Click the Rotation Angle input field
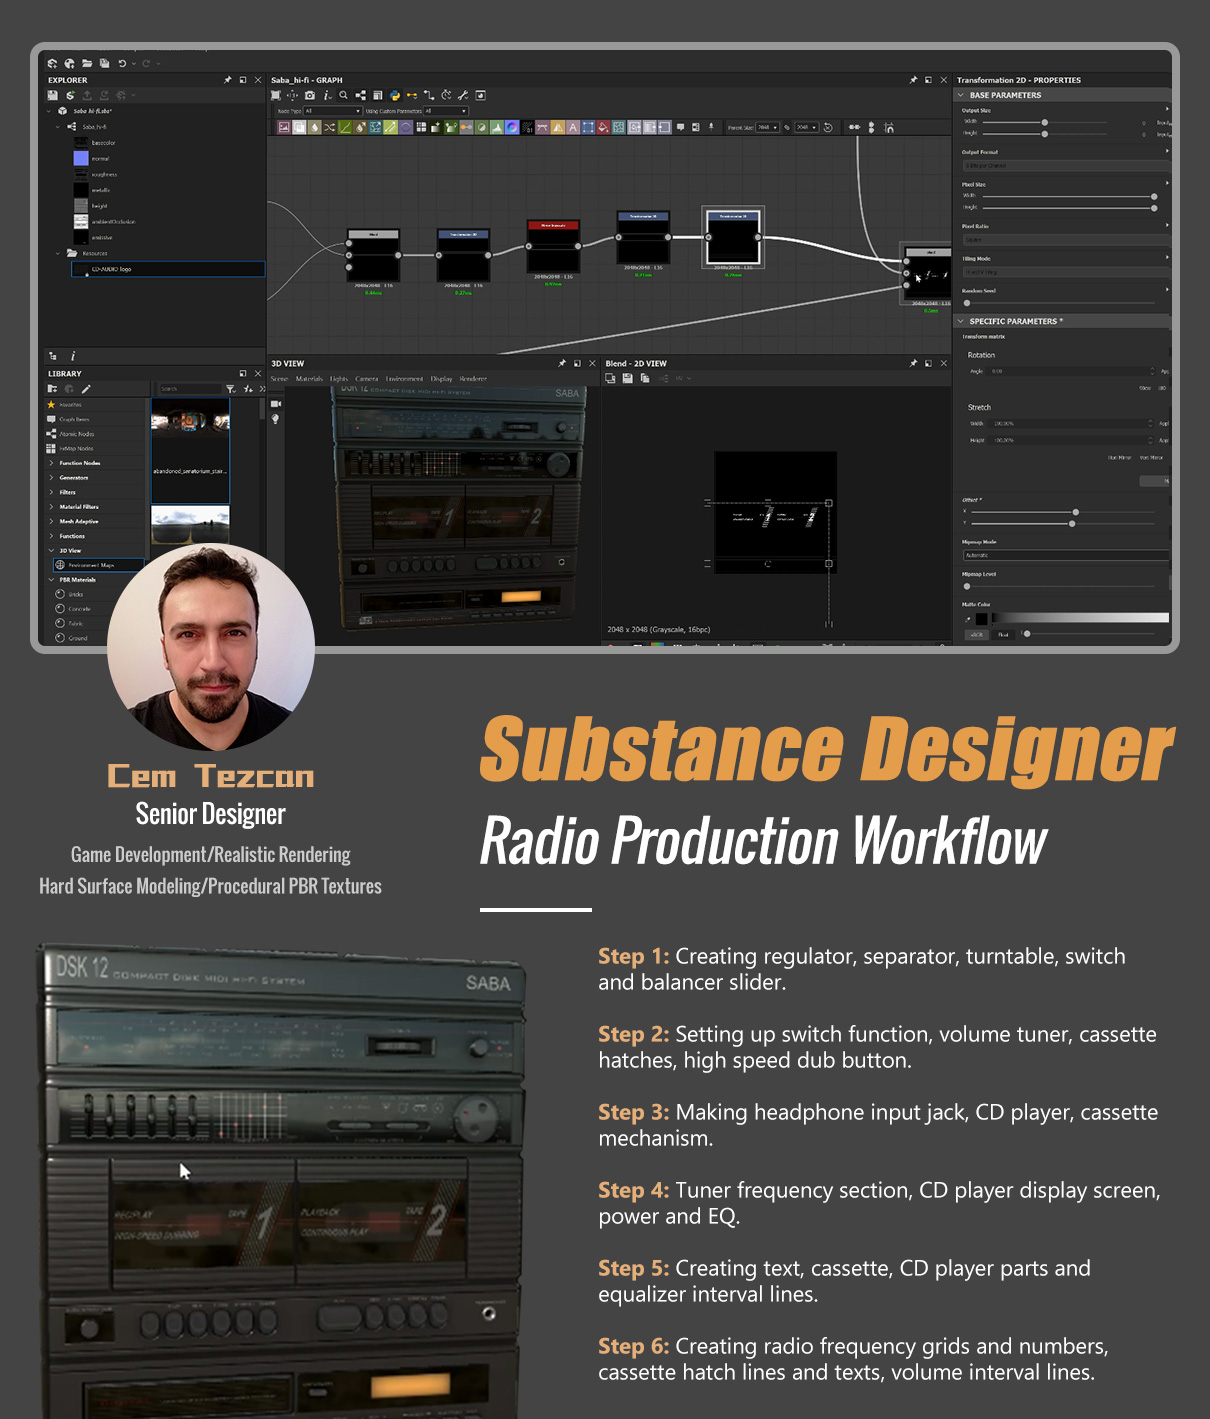Image resolution: width=1210 pixels, height=1419 pixels. 1071,371
